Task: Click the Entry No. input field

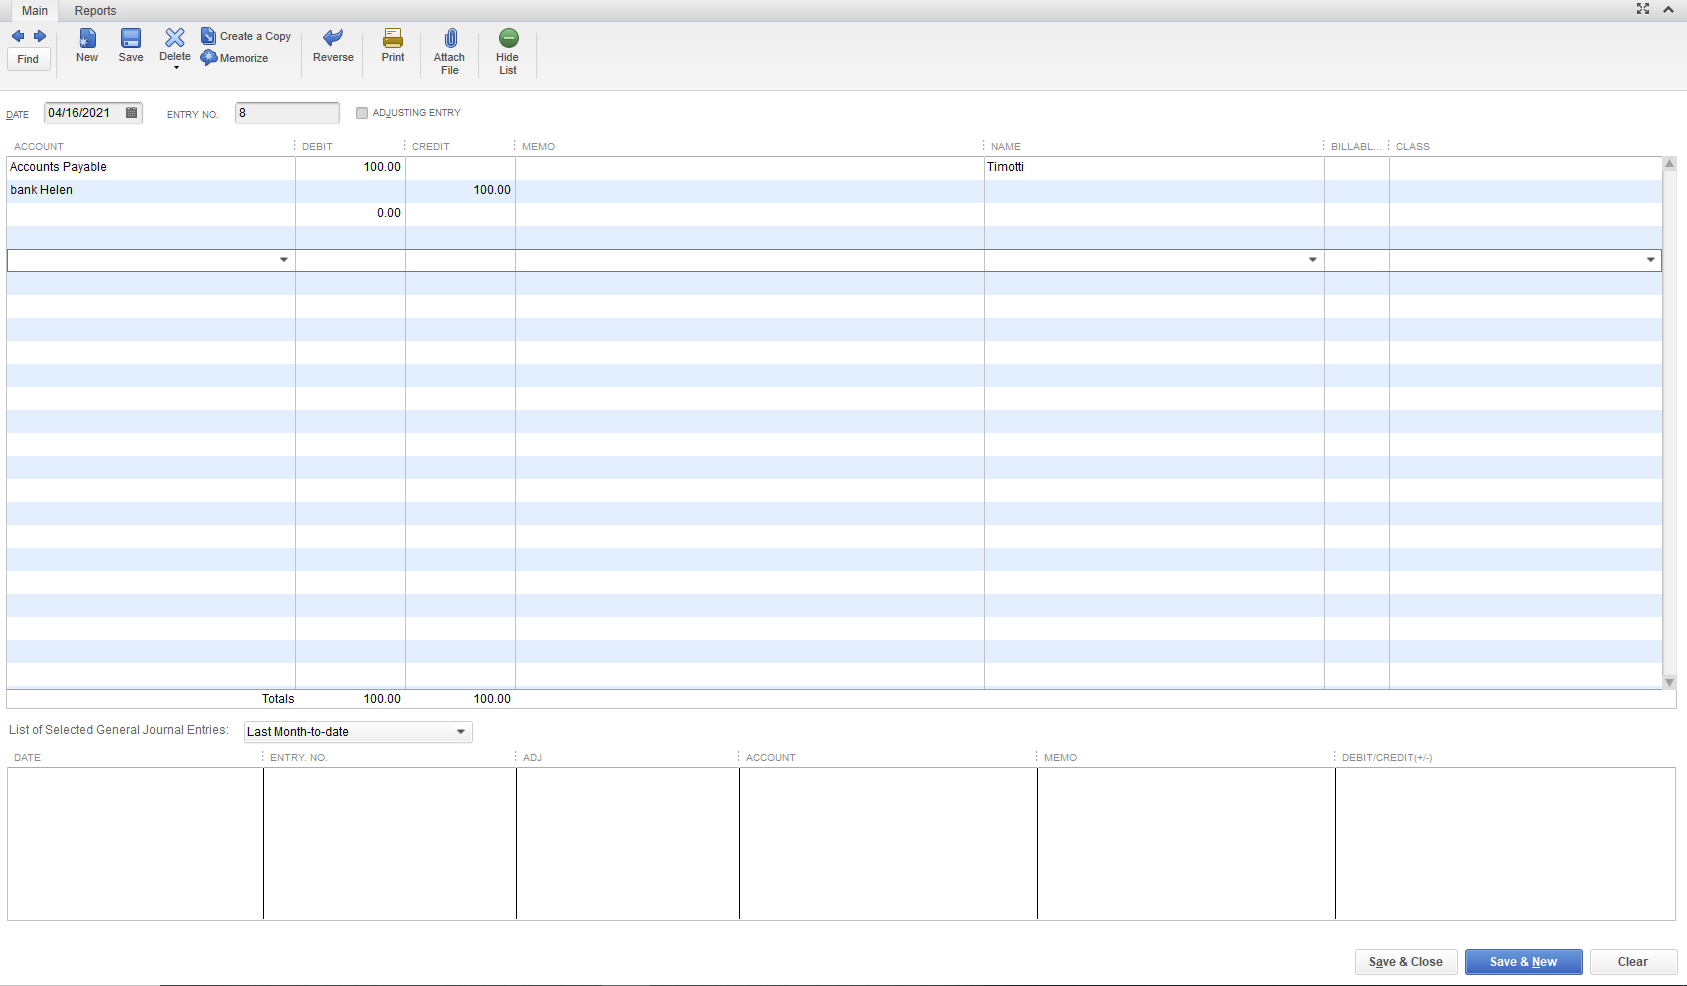Action: (x=287, y=113)
